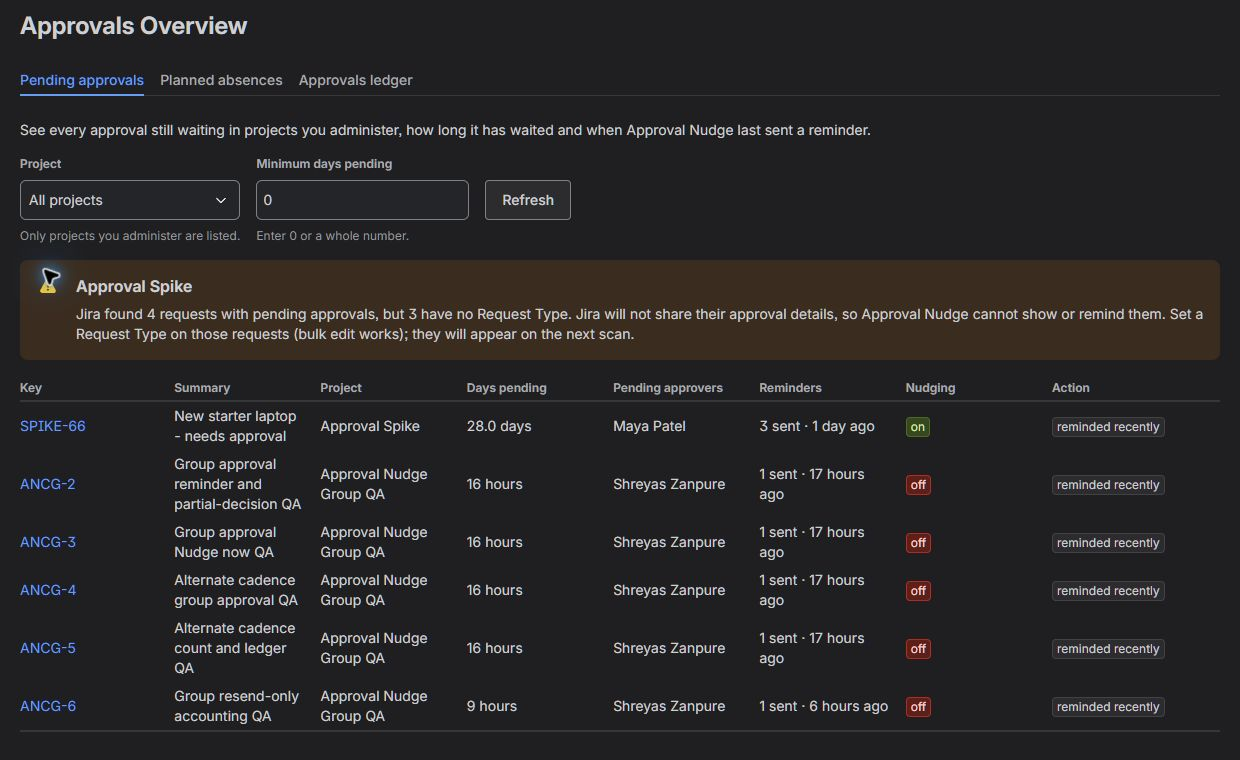Viewport: 1240px width, 760px height.
Task: Open the ANCG-6 issue link
Action: [48, 706]
